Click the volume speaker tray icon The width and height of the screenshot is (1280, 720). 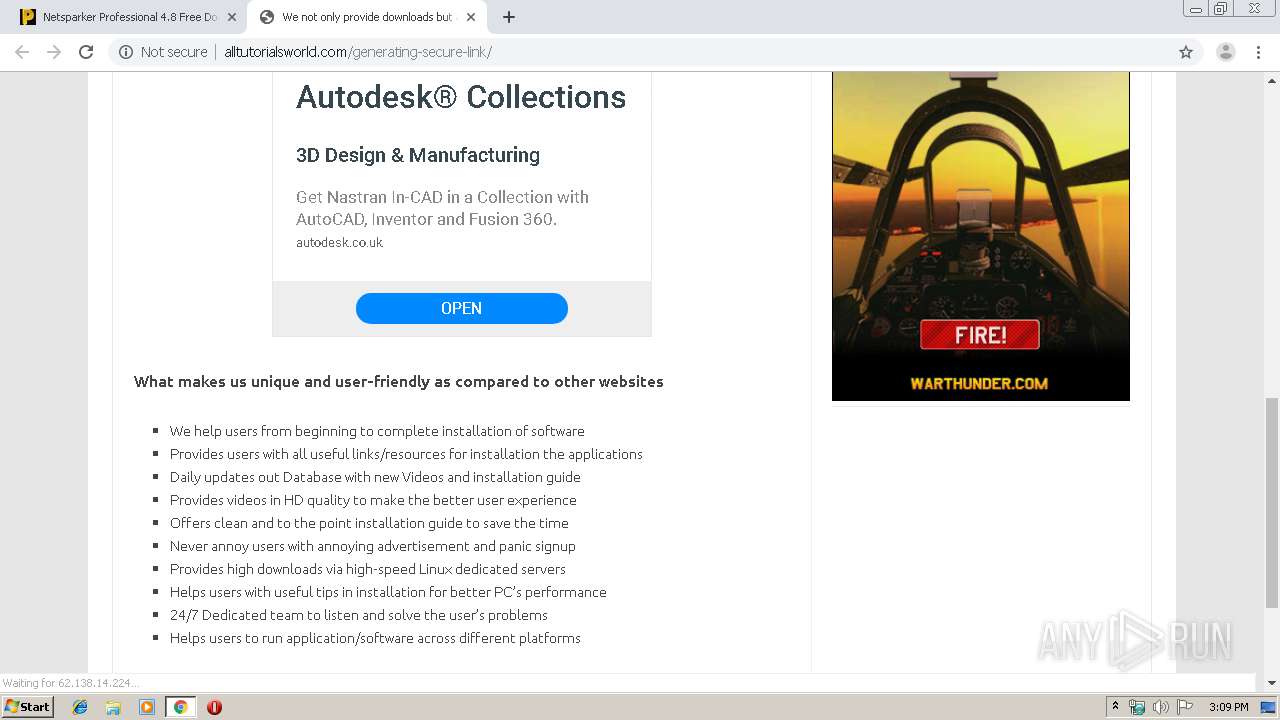click(x=1160, y=707)
